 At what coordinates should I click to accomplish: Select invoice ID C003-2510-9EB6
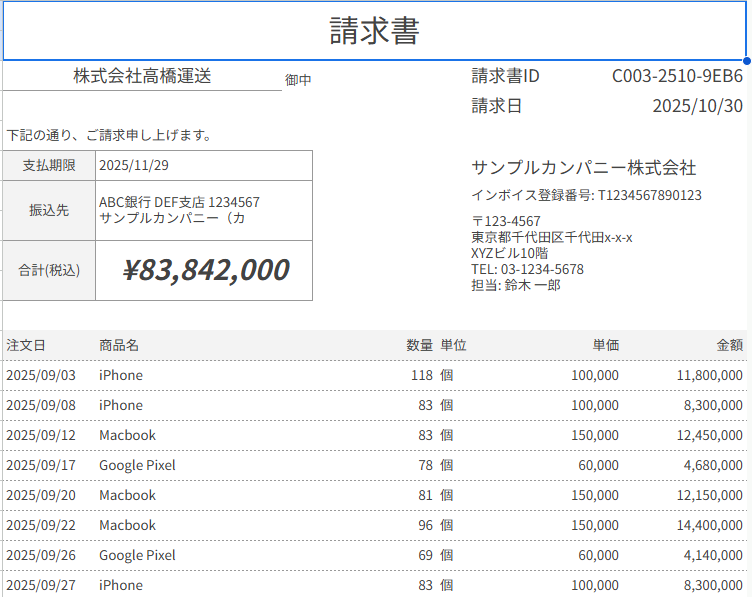(677, 76)
